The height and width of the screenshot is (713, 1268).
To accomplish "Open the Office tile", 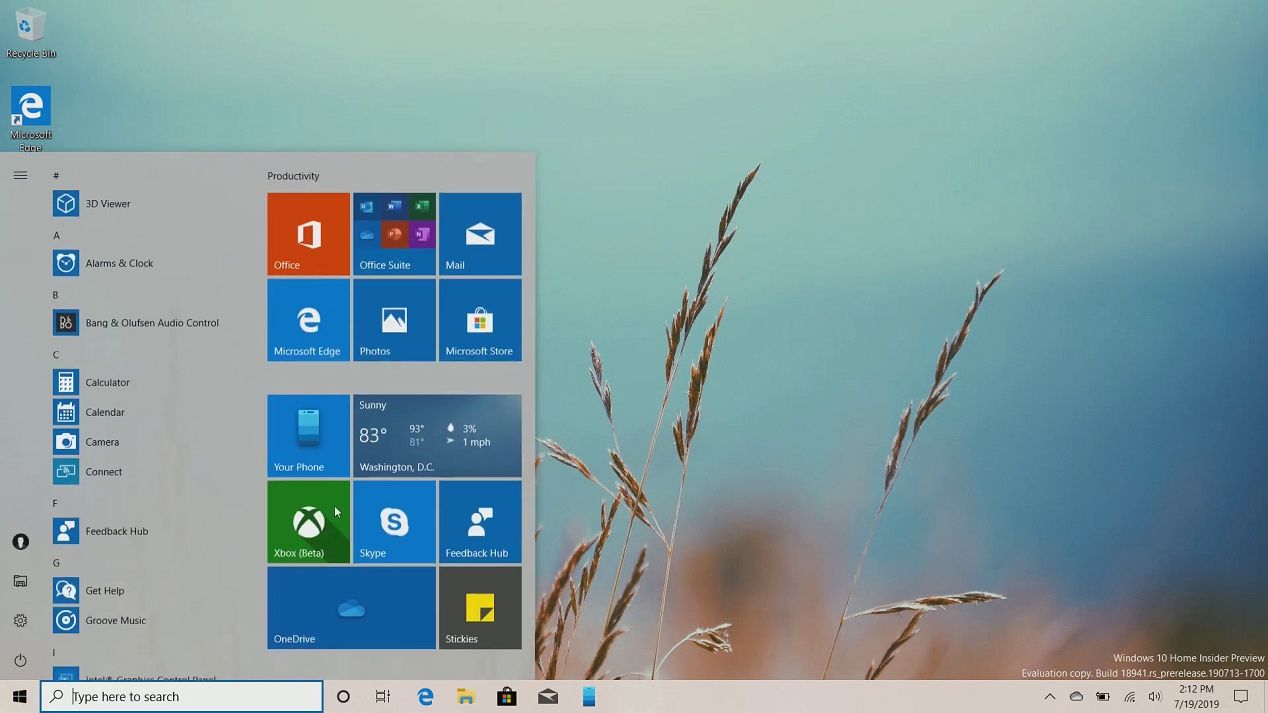I will pyautogui.click(x=309, y=234).
